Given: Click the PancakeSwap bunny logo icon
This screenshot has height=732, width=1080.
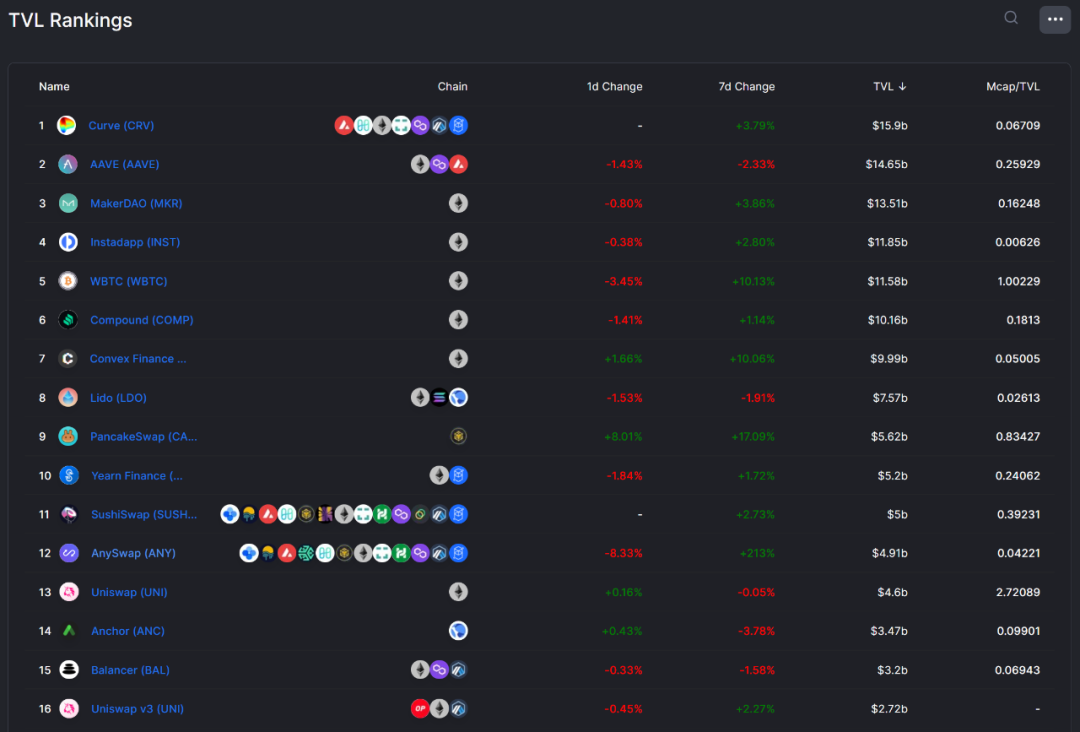Looking at the screenshot, I should click(x=68, y=437).
